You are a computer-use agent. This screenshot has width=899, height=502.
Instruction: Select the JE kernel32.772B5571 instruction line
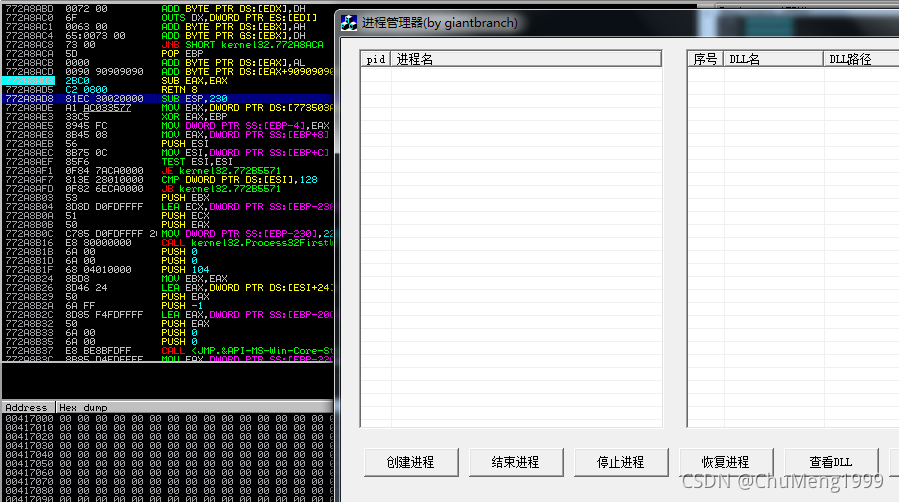click(x=167, y=171)
